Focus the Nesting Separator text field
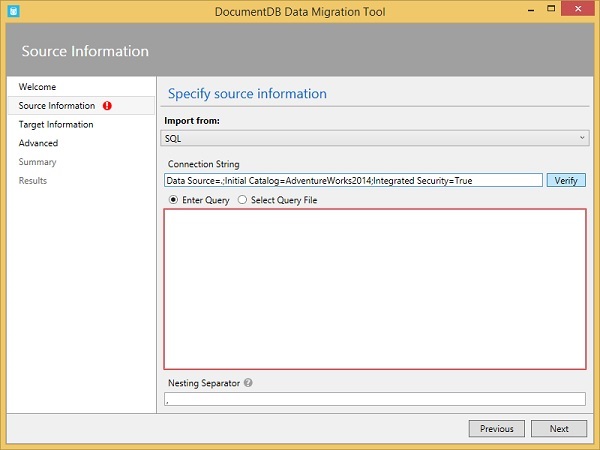Image resolution: width=600 pixels, height=450 pixels. (375, 399)
